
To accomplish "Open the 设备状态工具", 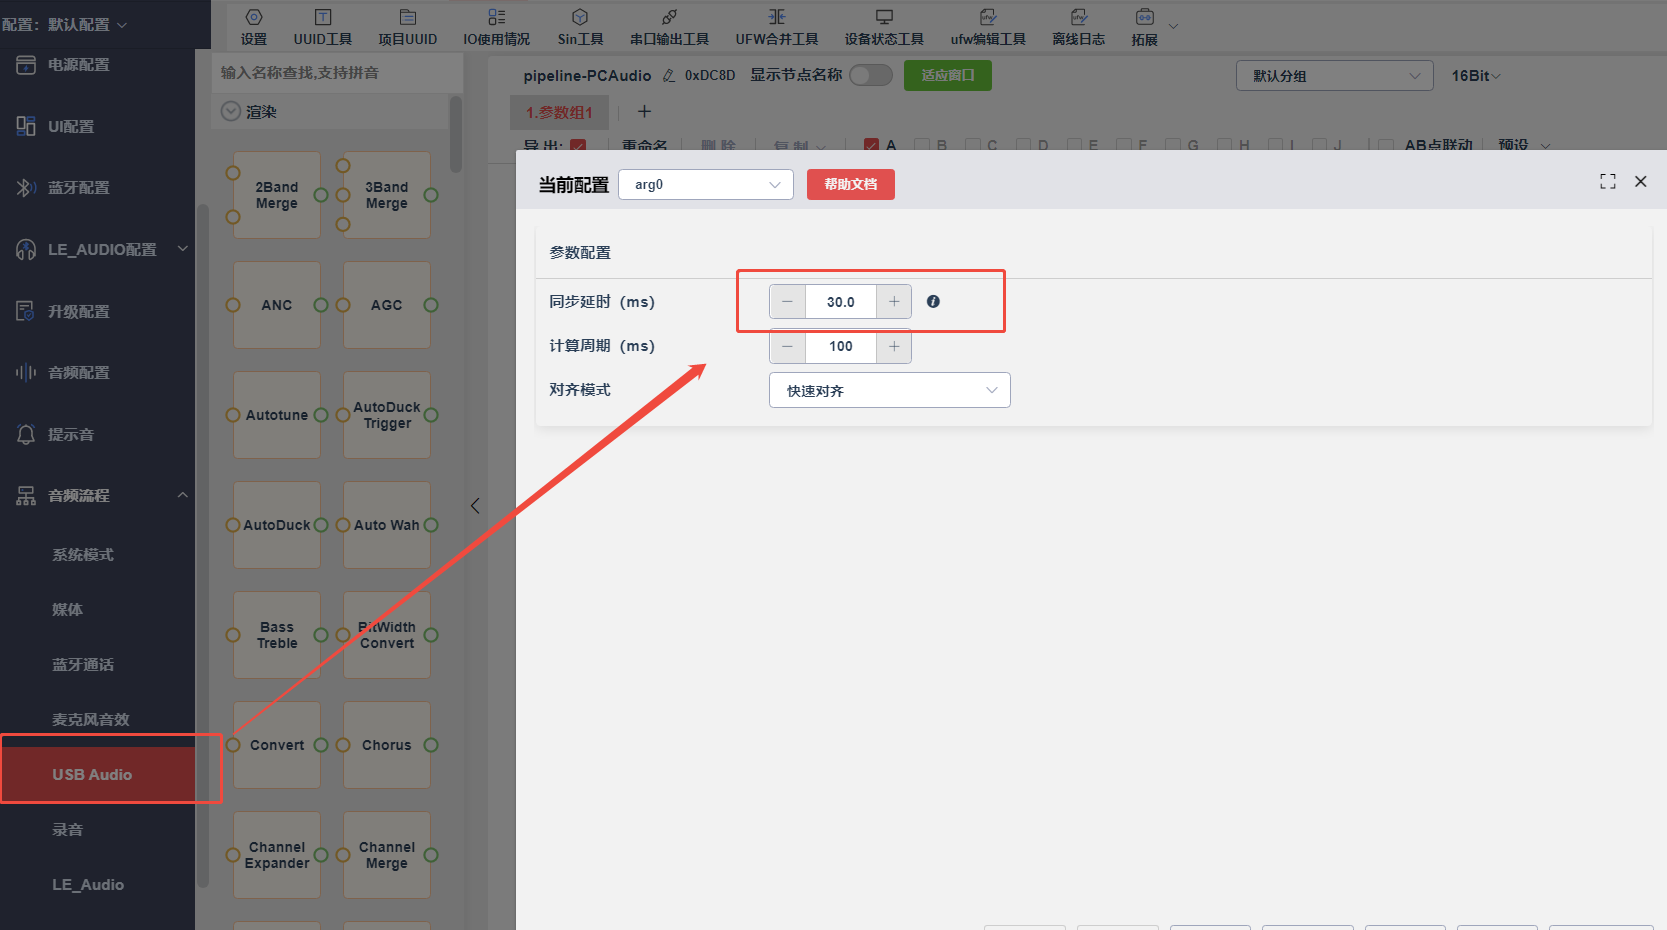I will coord(884,27).
